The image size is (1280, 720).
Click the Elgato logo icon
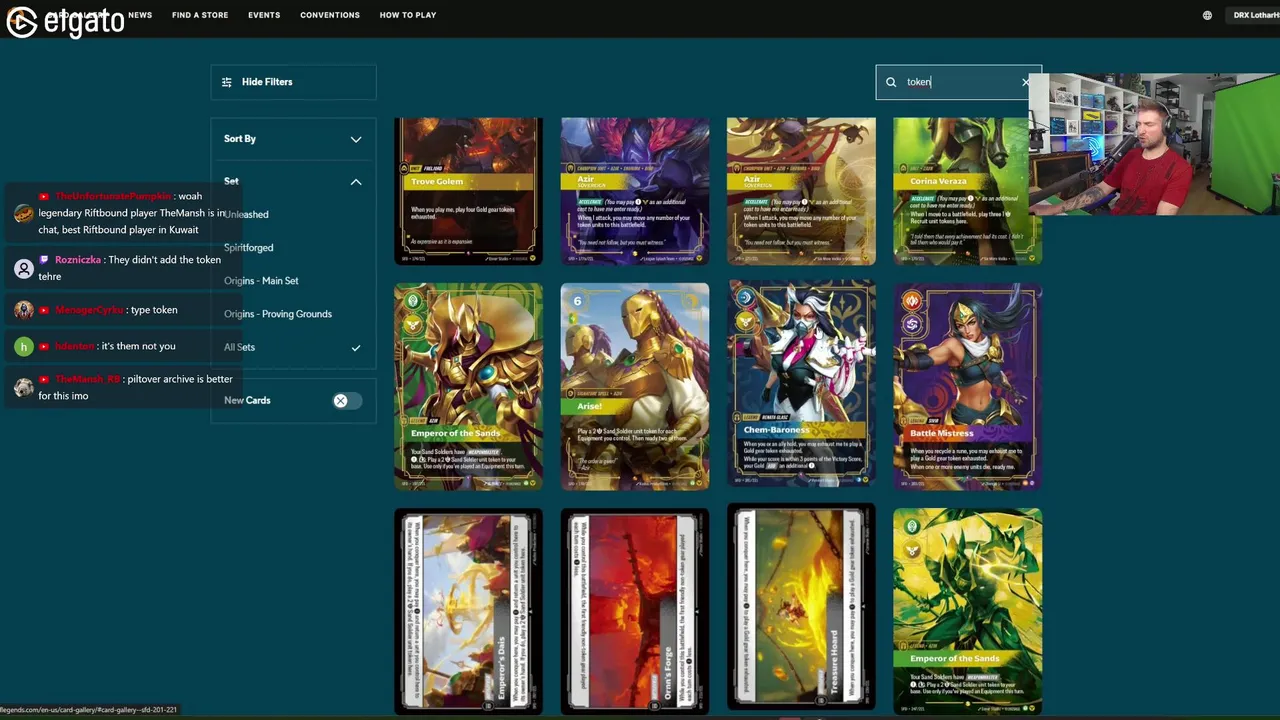click(22, 21)
